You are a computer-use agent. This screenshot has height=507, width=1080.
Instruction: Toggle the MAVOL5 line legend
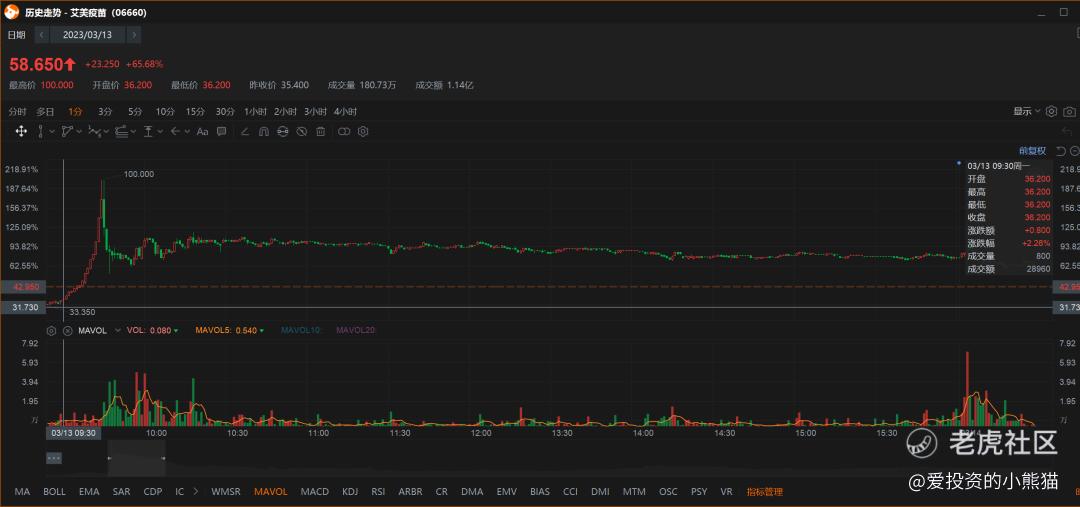point(230,331)
